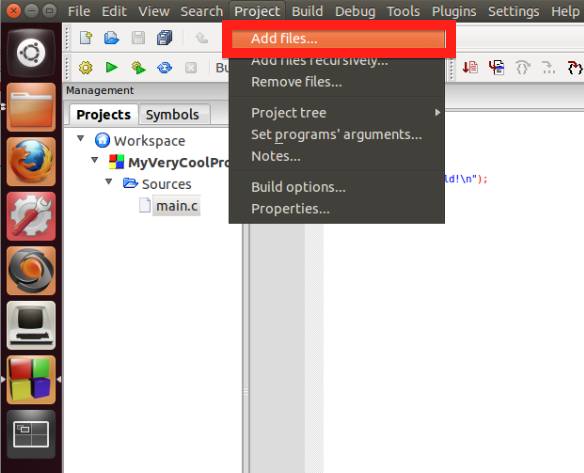
Task: Click the New file toolbar icon
Action: (x=86, y=38)
